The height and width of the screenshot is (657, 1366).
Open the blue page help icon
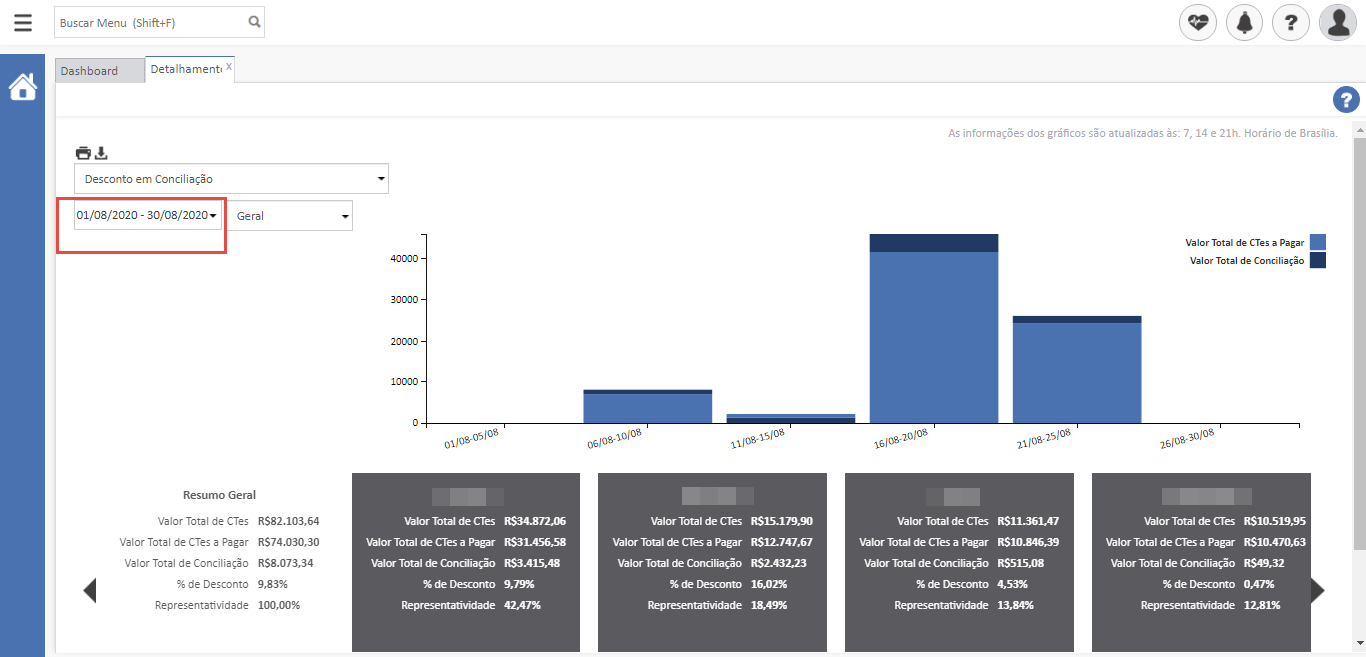coord(1346,100)
